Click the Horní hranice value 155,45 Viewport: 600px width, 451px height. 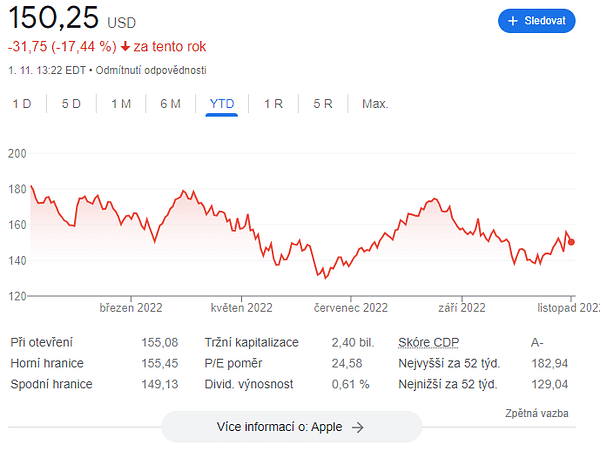point(160,363)
